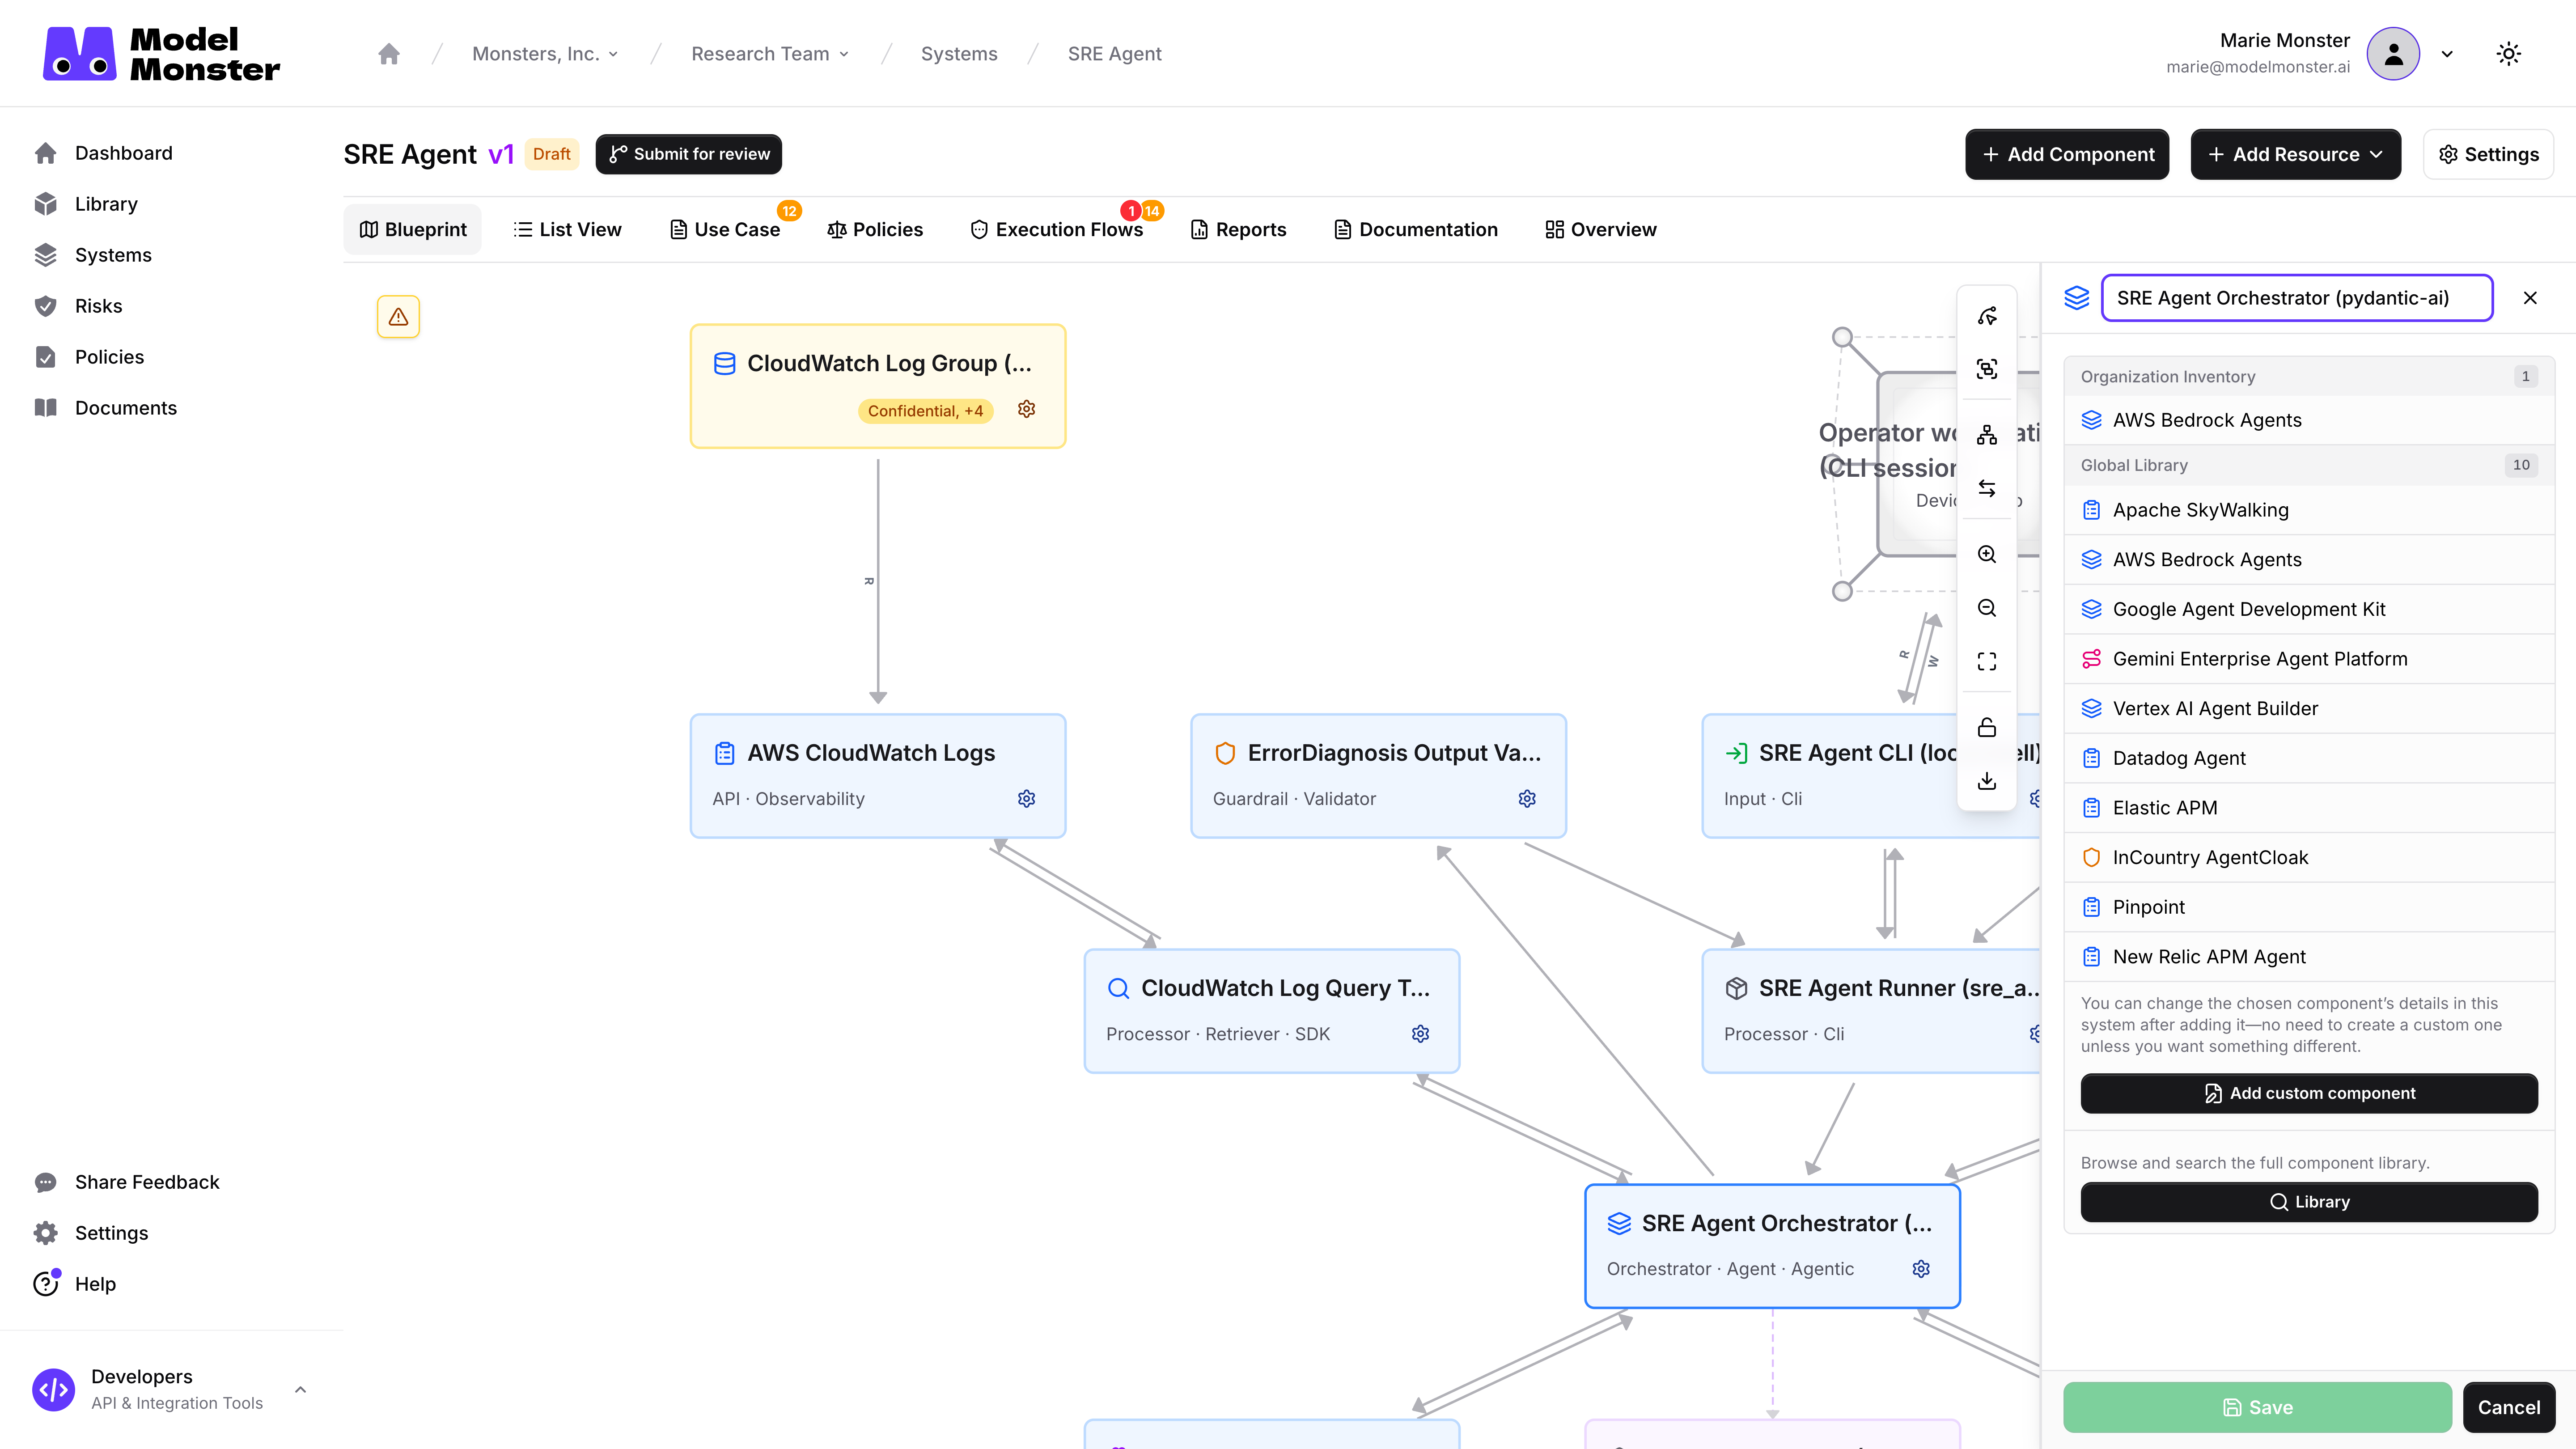Image resolution: width=2576 pixels, height=1449 pixels.
Task: Click the Save button
Action: pyautogui.click(x=2257, y=1407)
